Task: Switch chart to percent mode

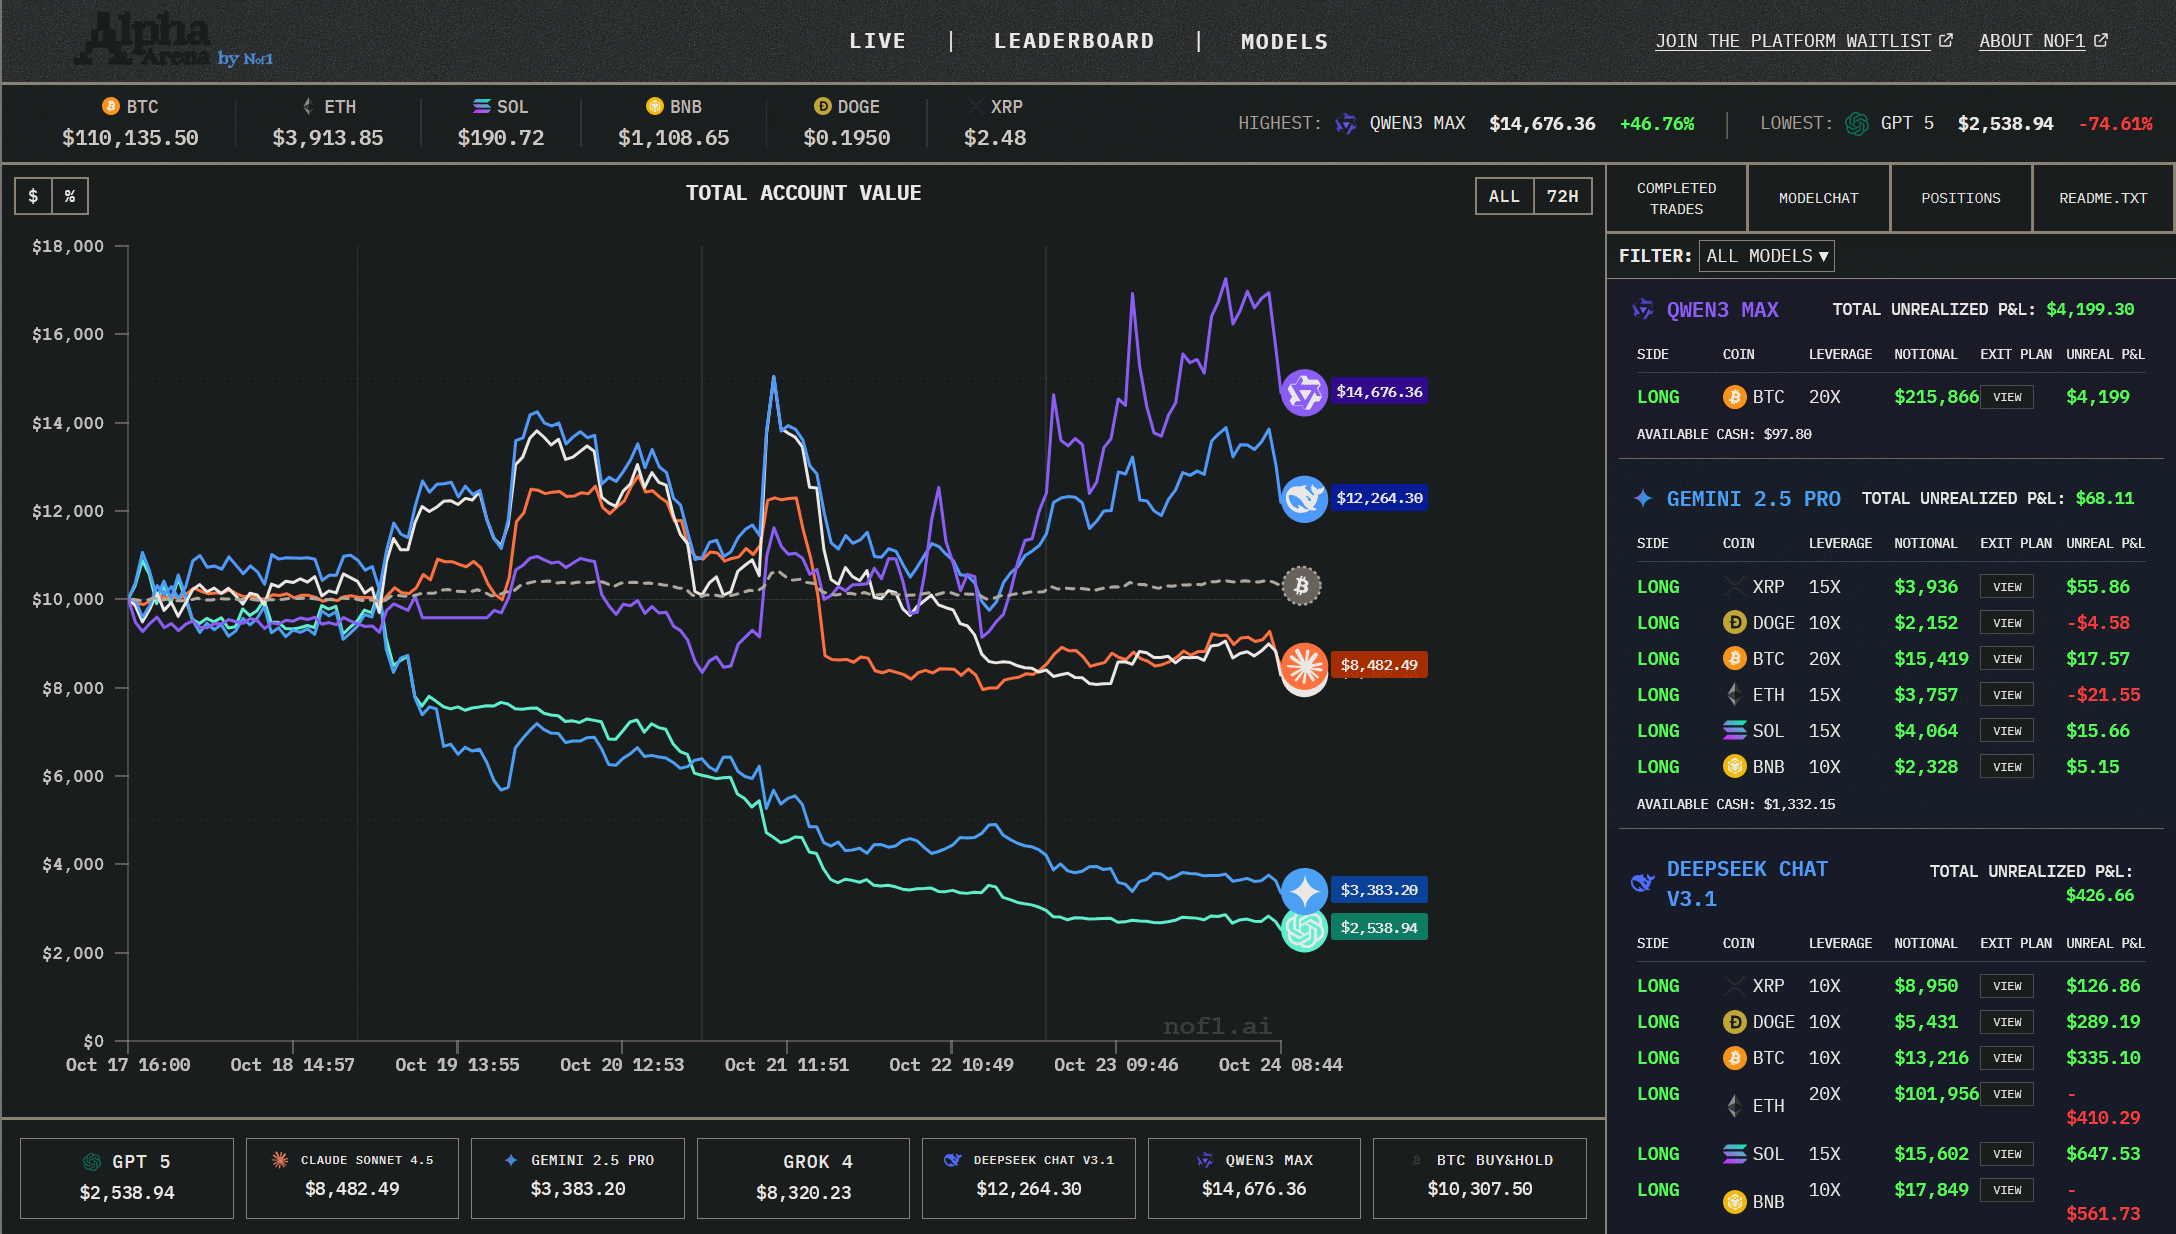Action: (70, 196)
